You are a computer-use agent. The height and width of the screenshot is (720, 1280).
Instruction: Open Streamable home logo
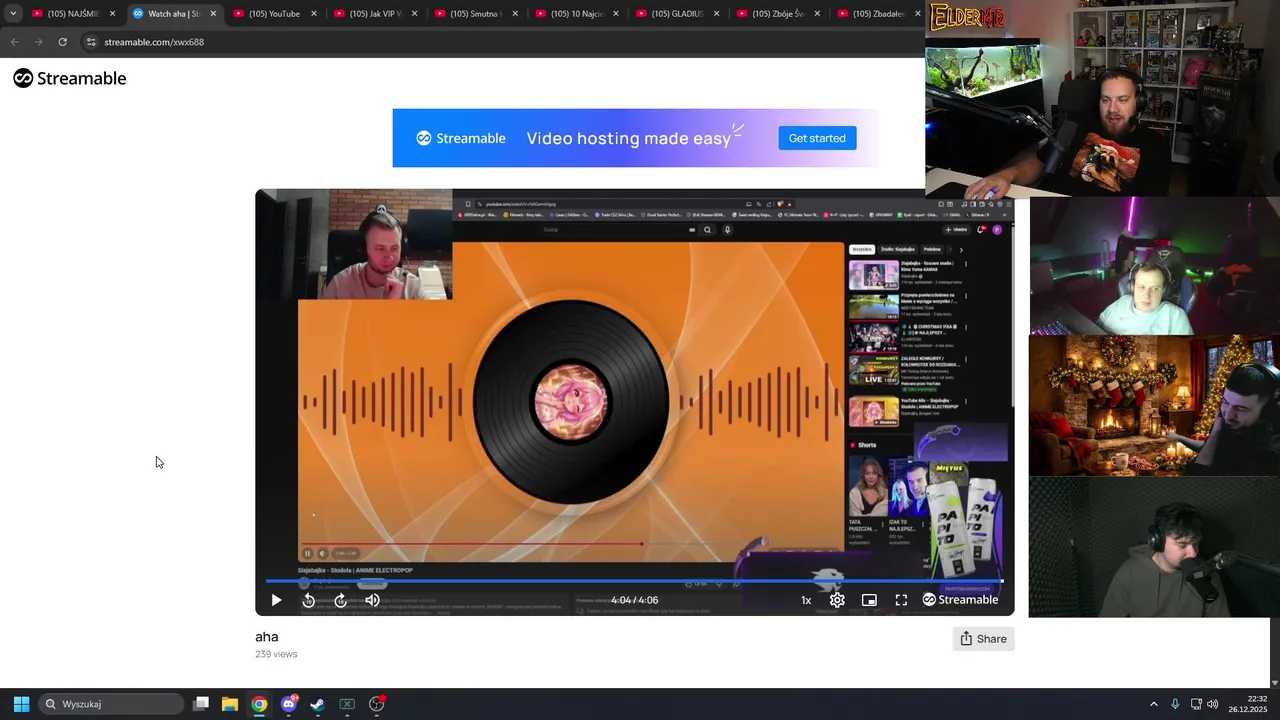pyautogui.click(x=70, y=78)
